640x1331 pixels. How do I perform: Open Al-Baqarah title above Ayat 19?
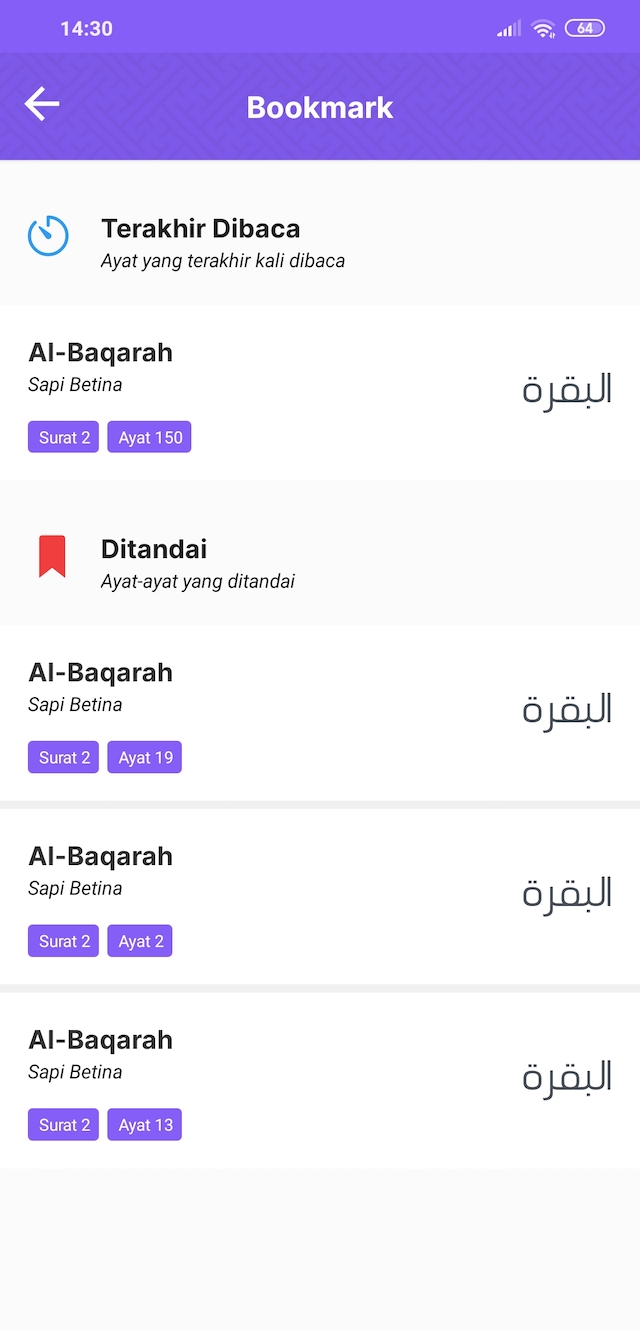click(x=100, y=672)
